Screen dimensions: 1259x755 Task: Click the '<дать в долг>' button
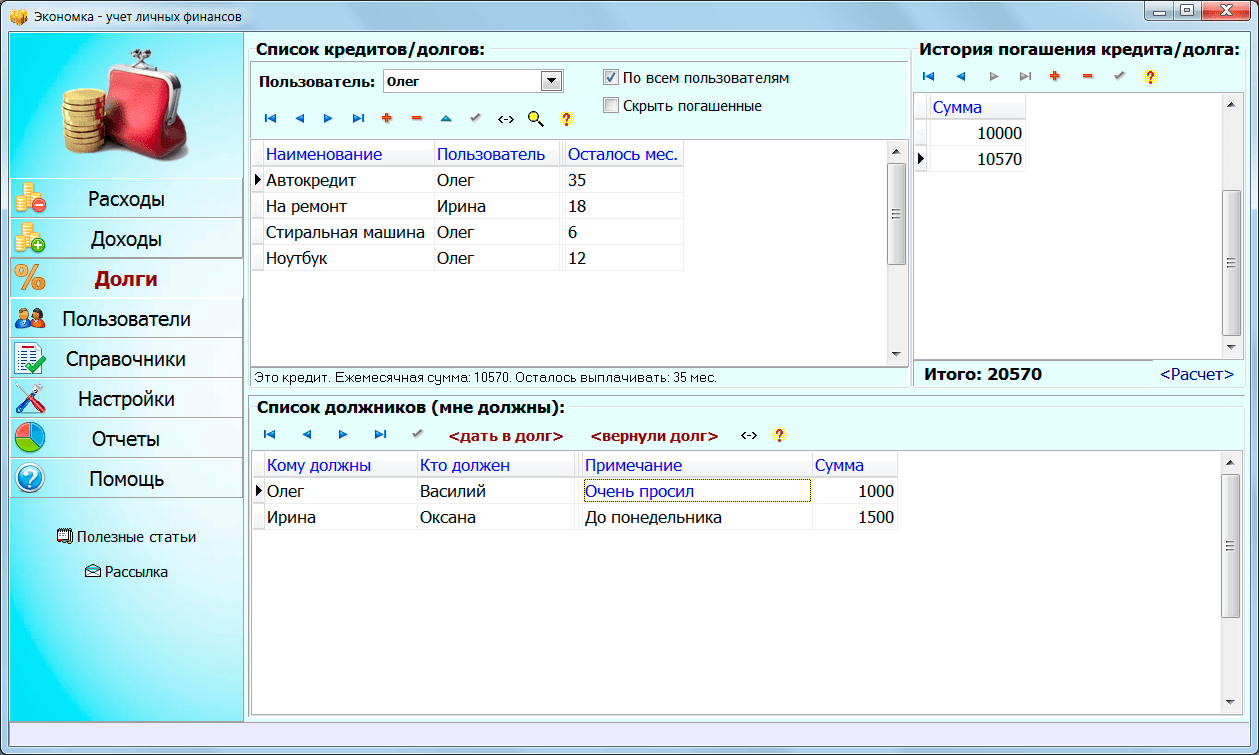(x=506, y=436)
